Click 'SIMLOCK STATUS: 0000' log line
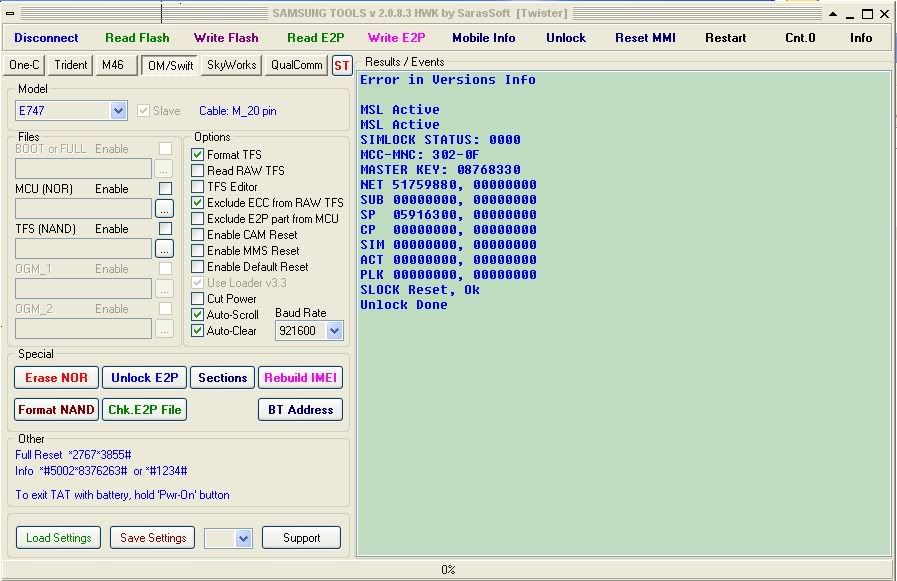Viewport: 897px width, 581px height. 440,140
